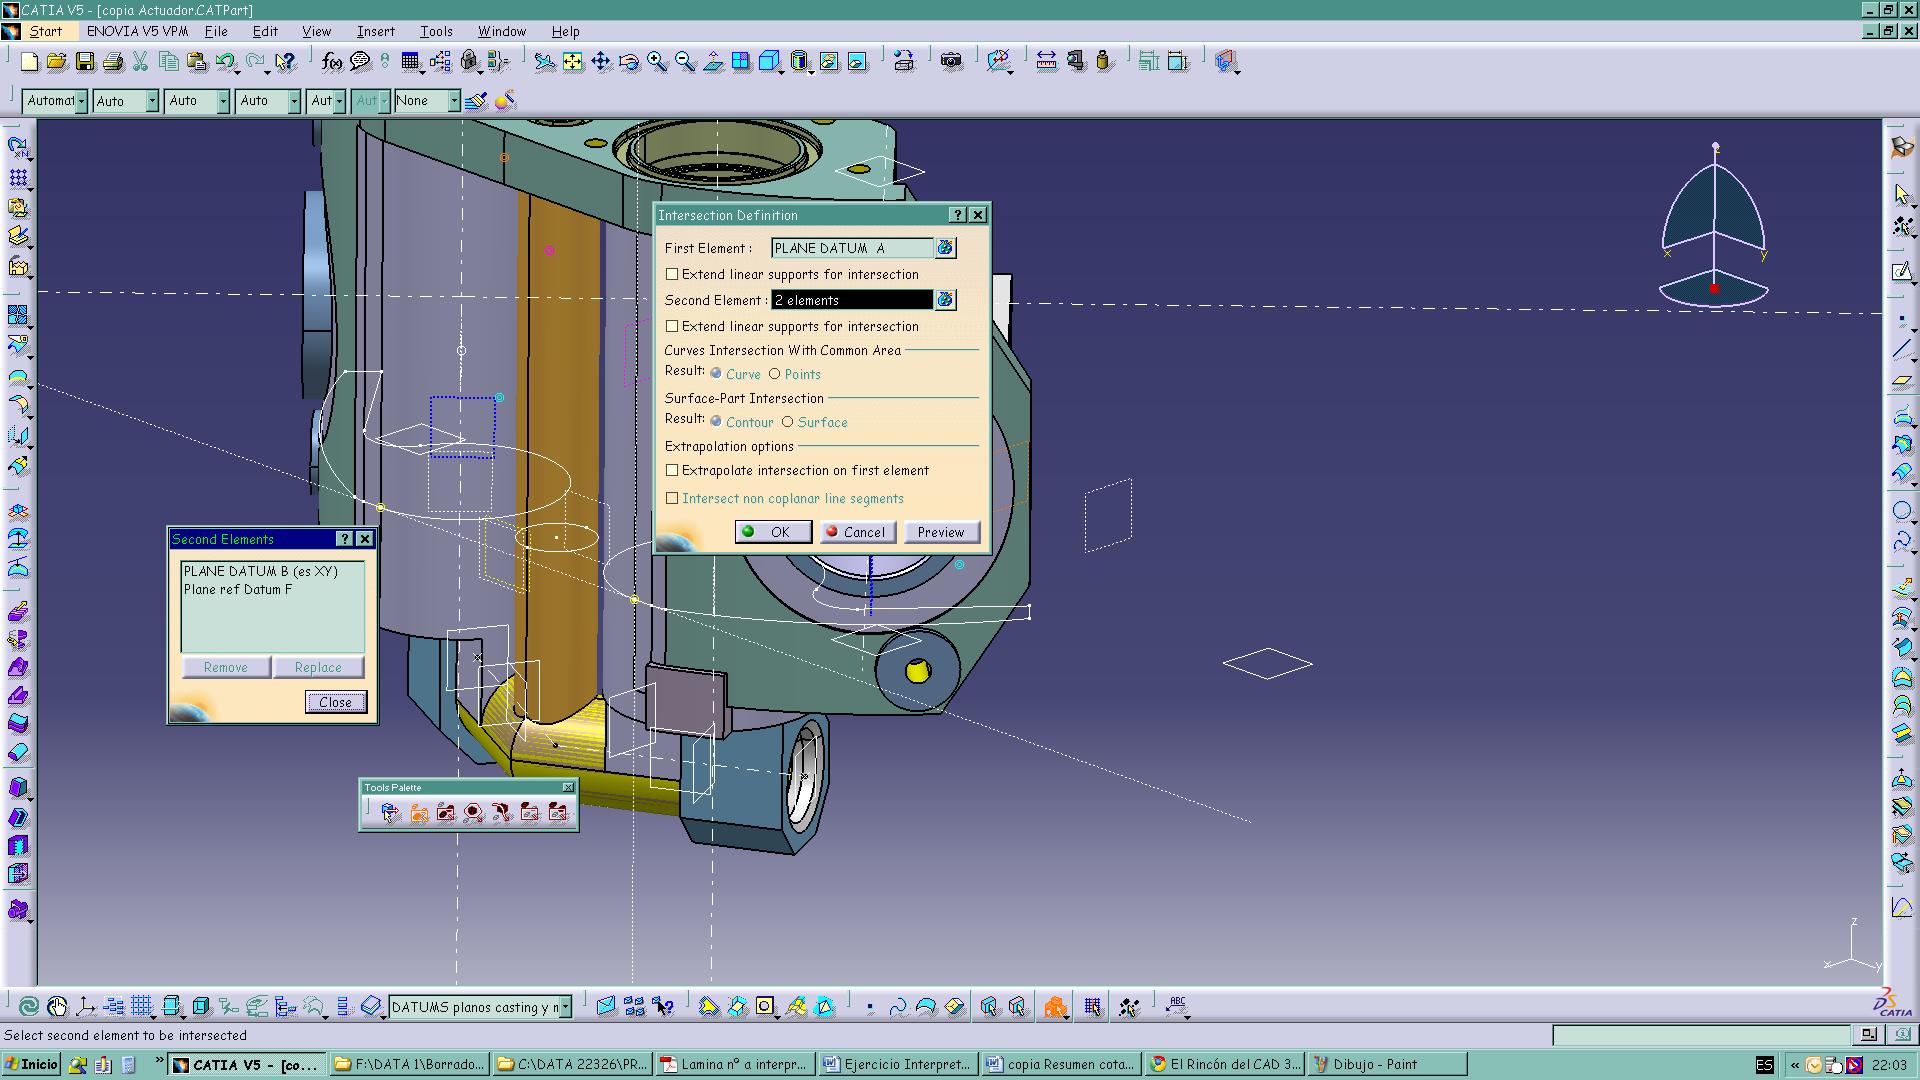The height and width of the screenshot is (1080, 1920).
Task: Click the Update All swirl icon at bottom
Action: click(29, 1006)
